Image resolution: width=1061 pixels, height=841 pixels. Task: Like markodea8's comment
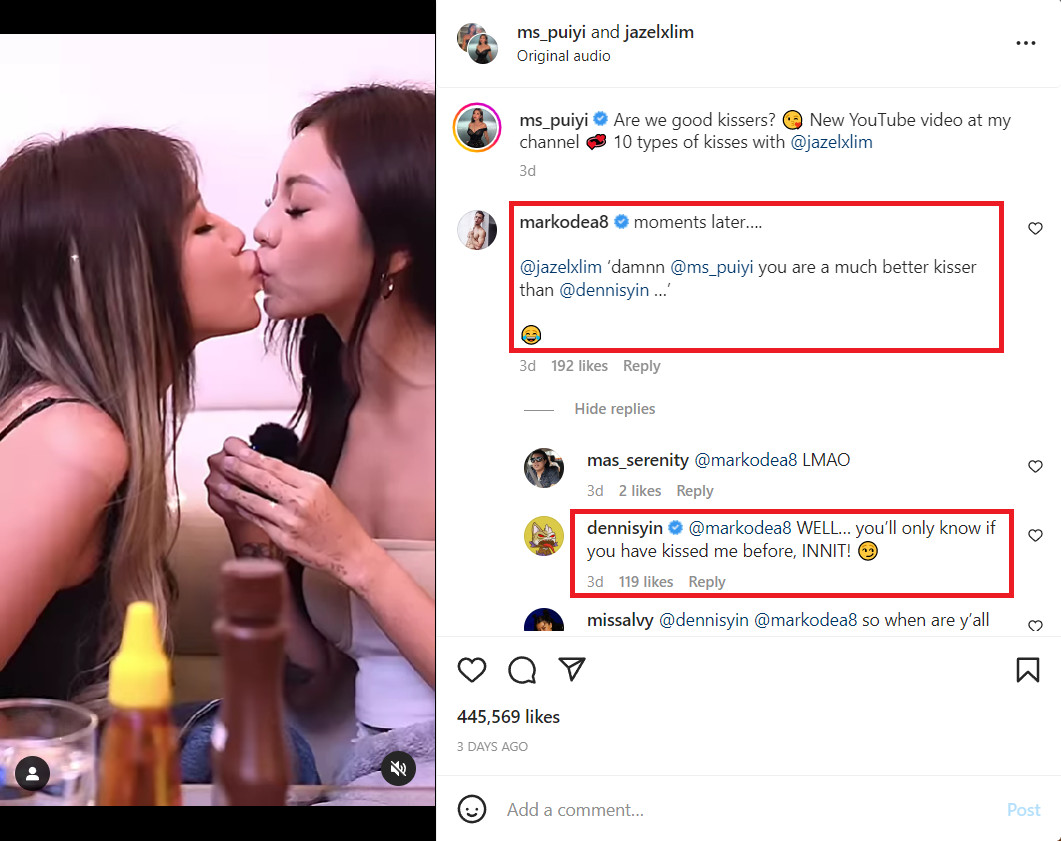[x=1035, y=229]
